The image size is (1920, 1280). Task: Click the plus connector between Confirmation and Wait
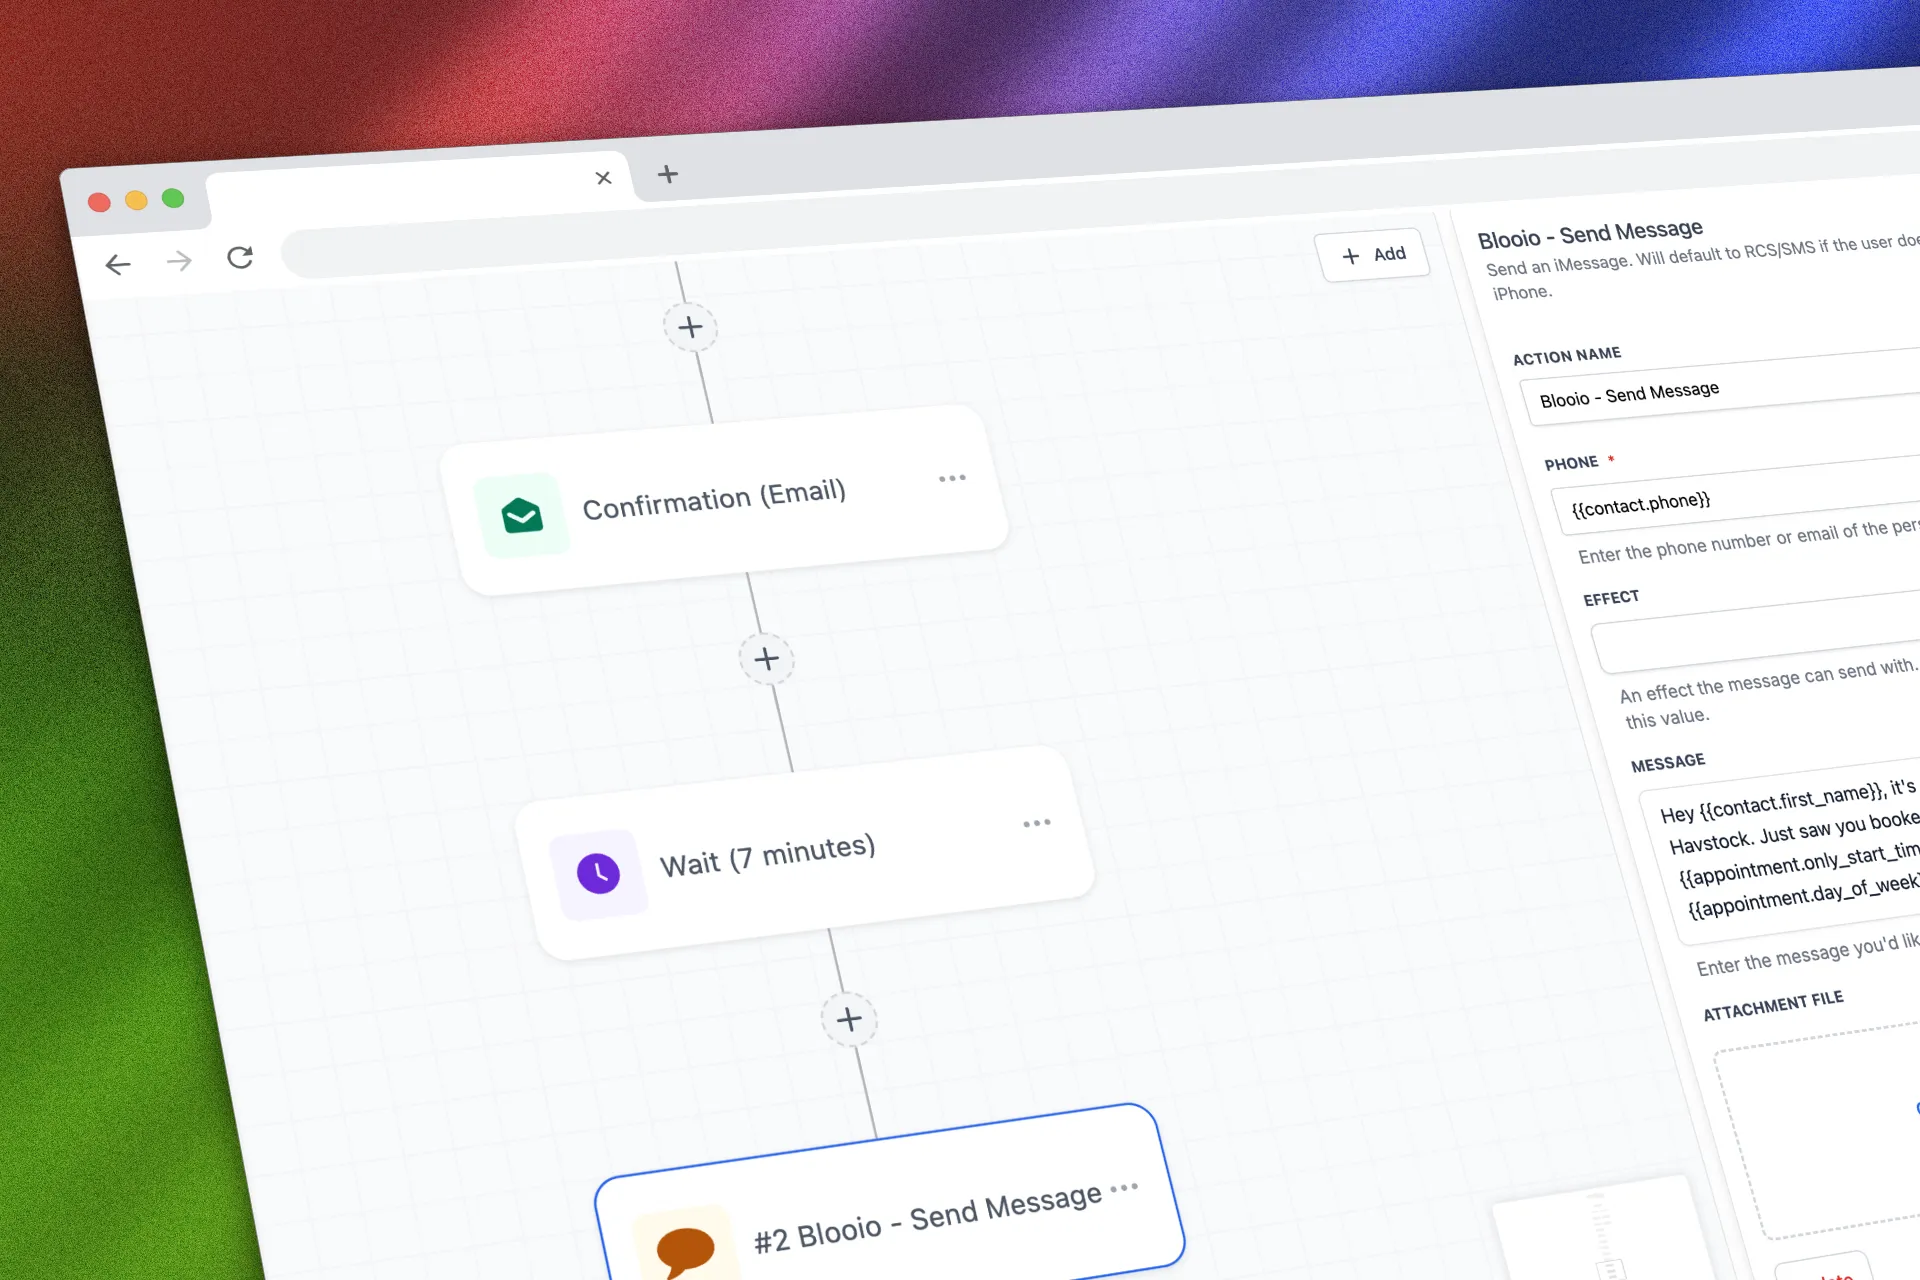point(766,658)
